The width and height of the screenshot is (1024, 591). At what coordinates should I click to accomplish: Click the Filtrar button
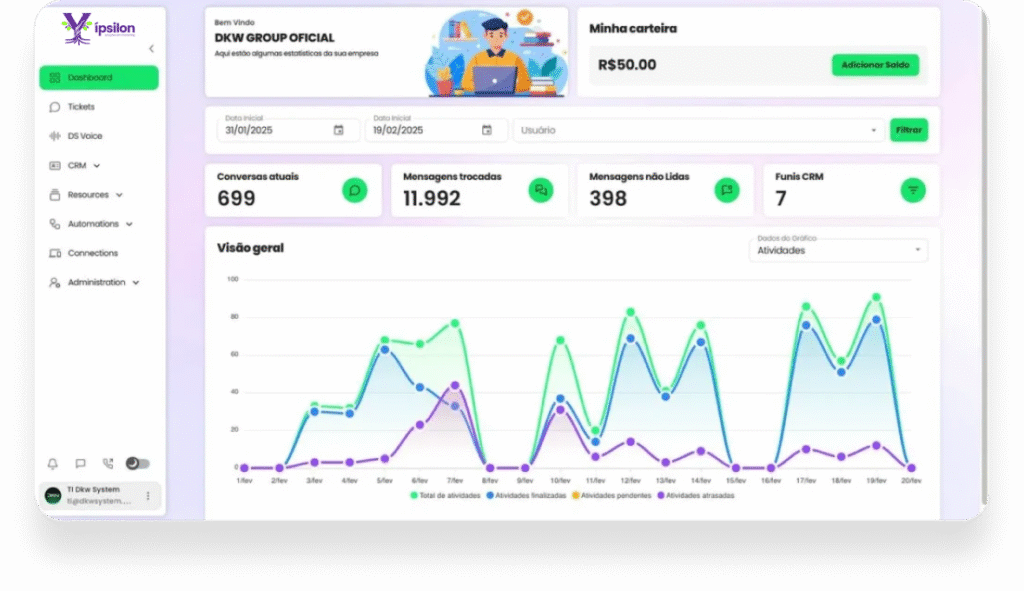(x=908, y=130)
